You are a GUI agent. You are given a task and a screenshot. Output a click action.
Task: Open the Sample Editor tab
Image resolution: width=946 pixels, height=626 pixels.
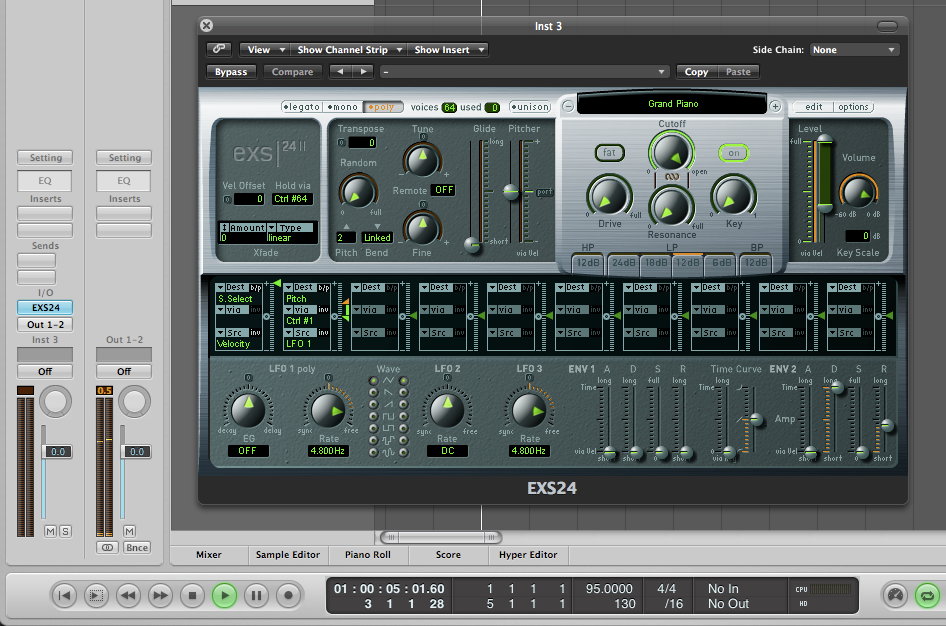pos(288,555)
